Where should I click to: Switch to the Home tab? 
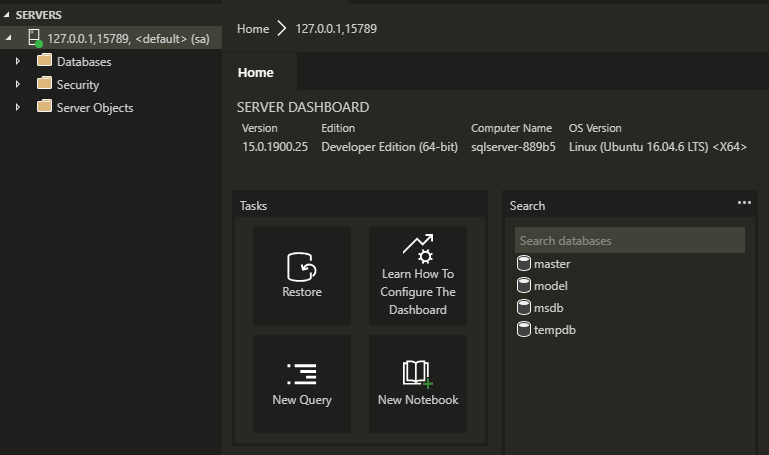click(x=256, y=72)
